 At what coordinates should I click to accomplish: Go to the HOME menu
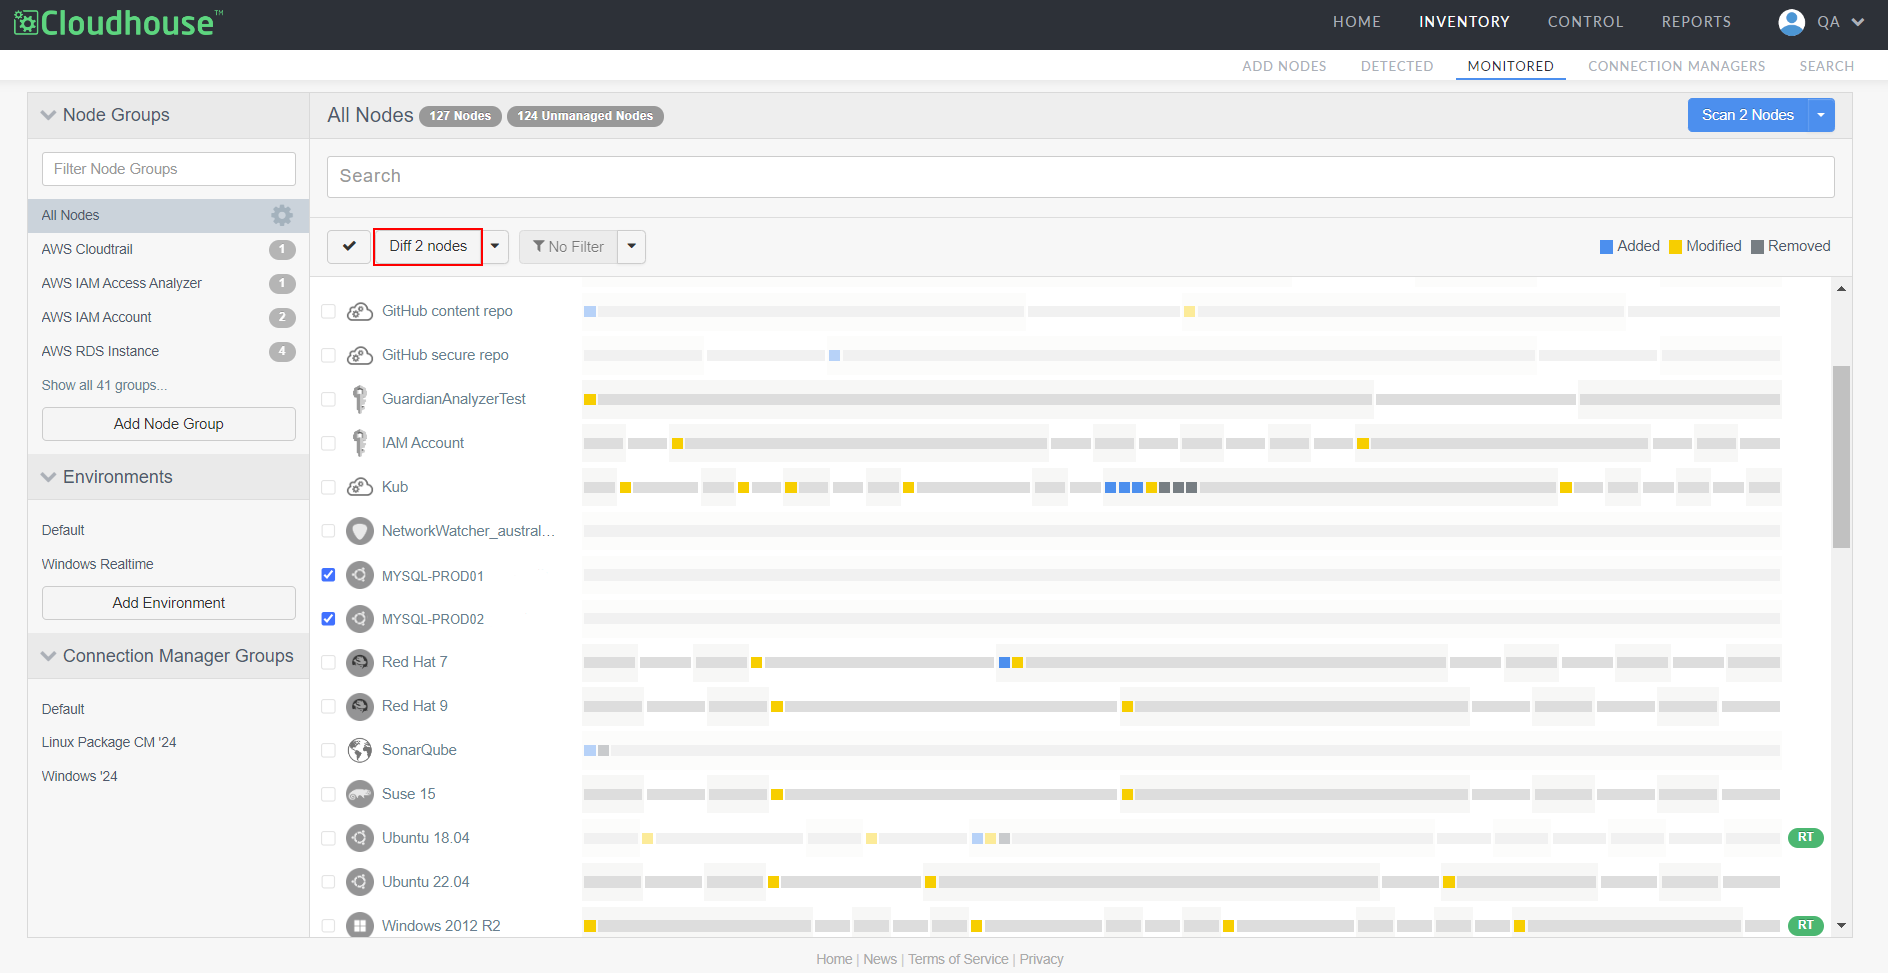[1356, 22]
